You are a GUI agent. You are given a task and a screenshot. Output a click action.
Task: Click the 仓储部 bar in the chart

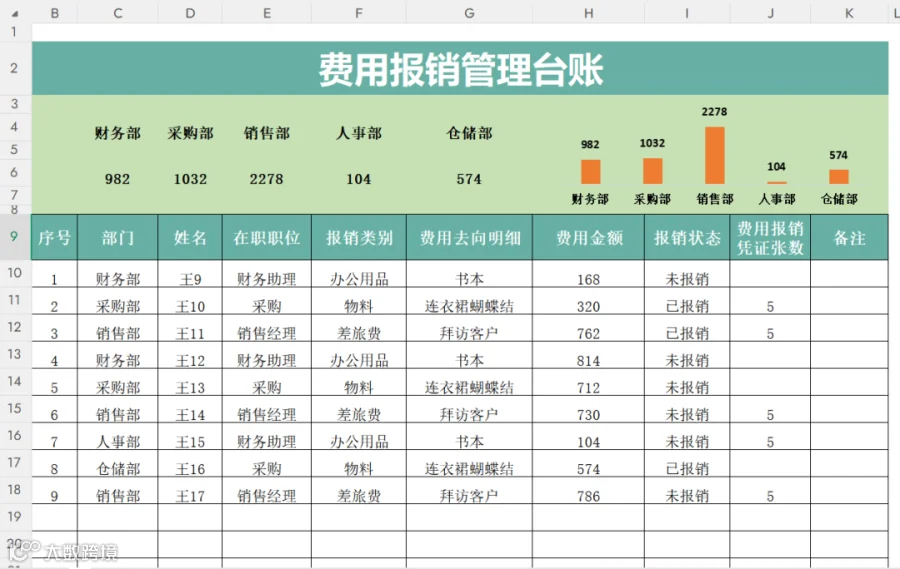point(839,177)
